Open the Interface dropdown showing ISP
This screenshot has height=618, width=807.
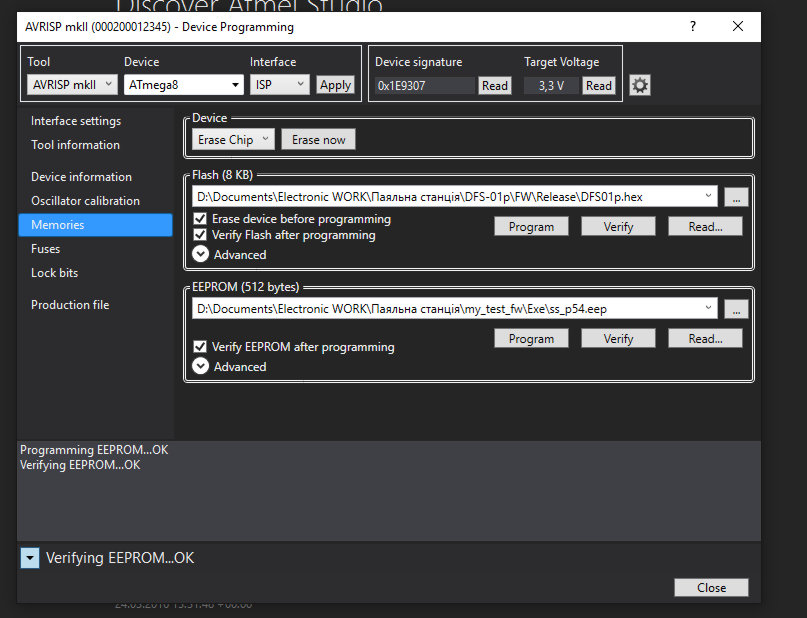[x=279, y=84]
